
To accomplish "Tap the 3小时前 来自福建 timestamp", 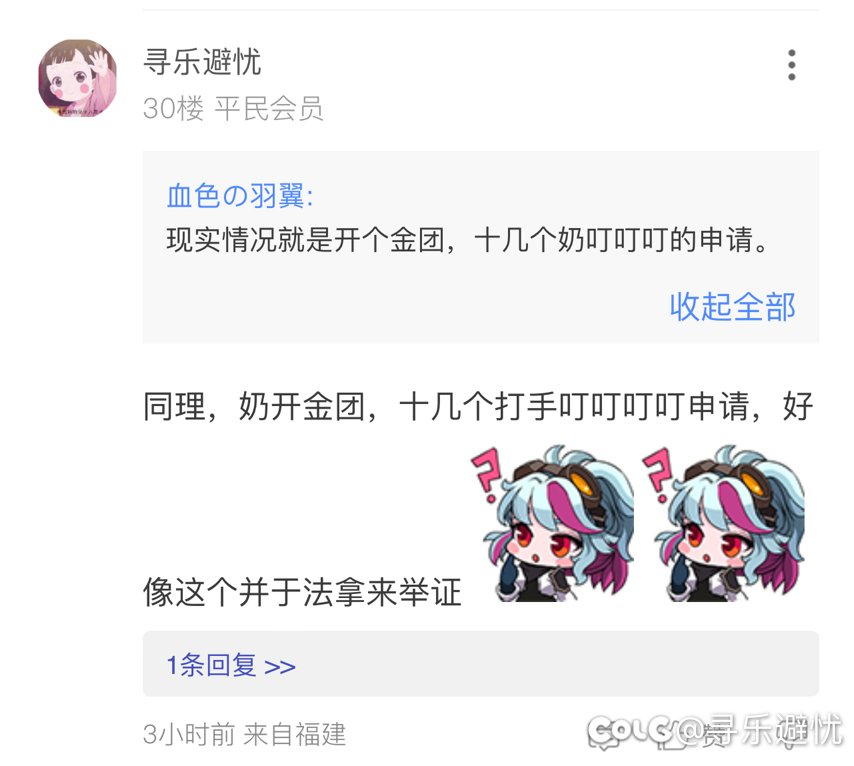I will click(244, 734).
